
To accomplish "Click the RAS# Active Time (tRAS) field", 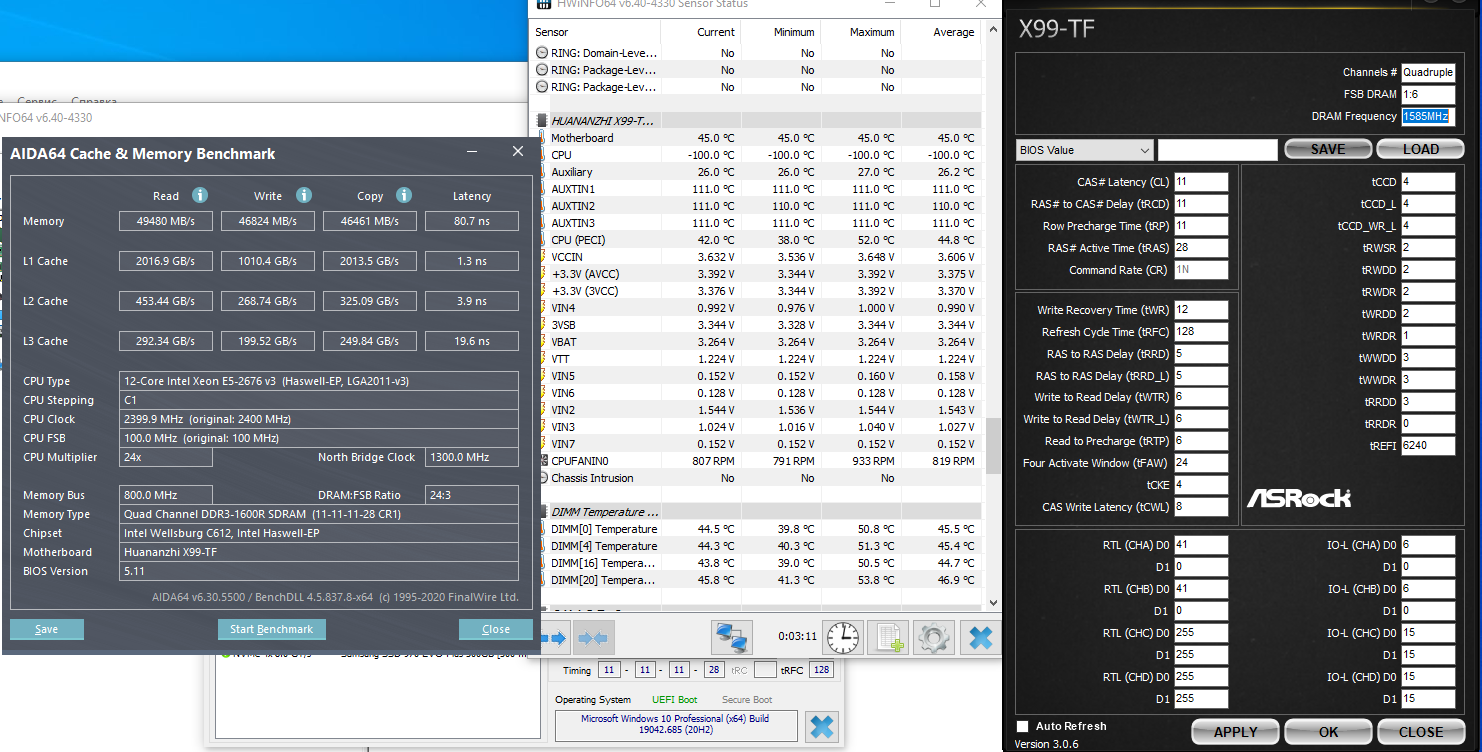I will pyautogui.click(x=1200, y=248).
